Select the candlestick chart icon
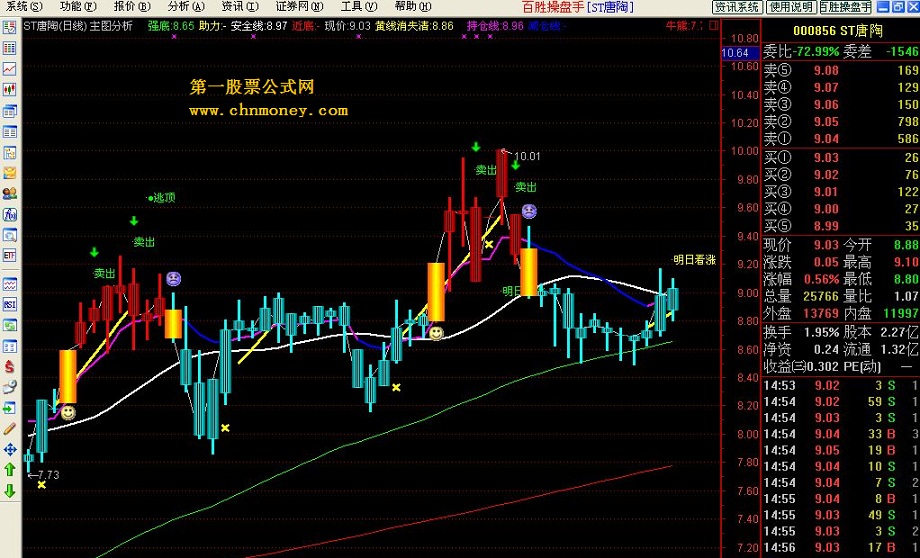 pyautogui.click(x=9, y=89)
